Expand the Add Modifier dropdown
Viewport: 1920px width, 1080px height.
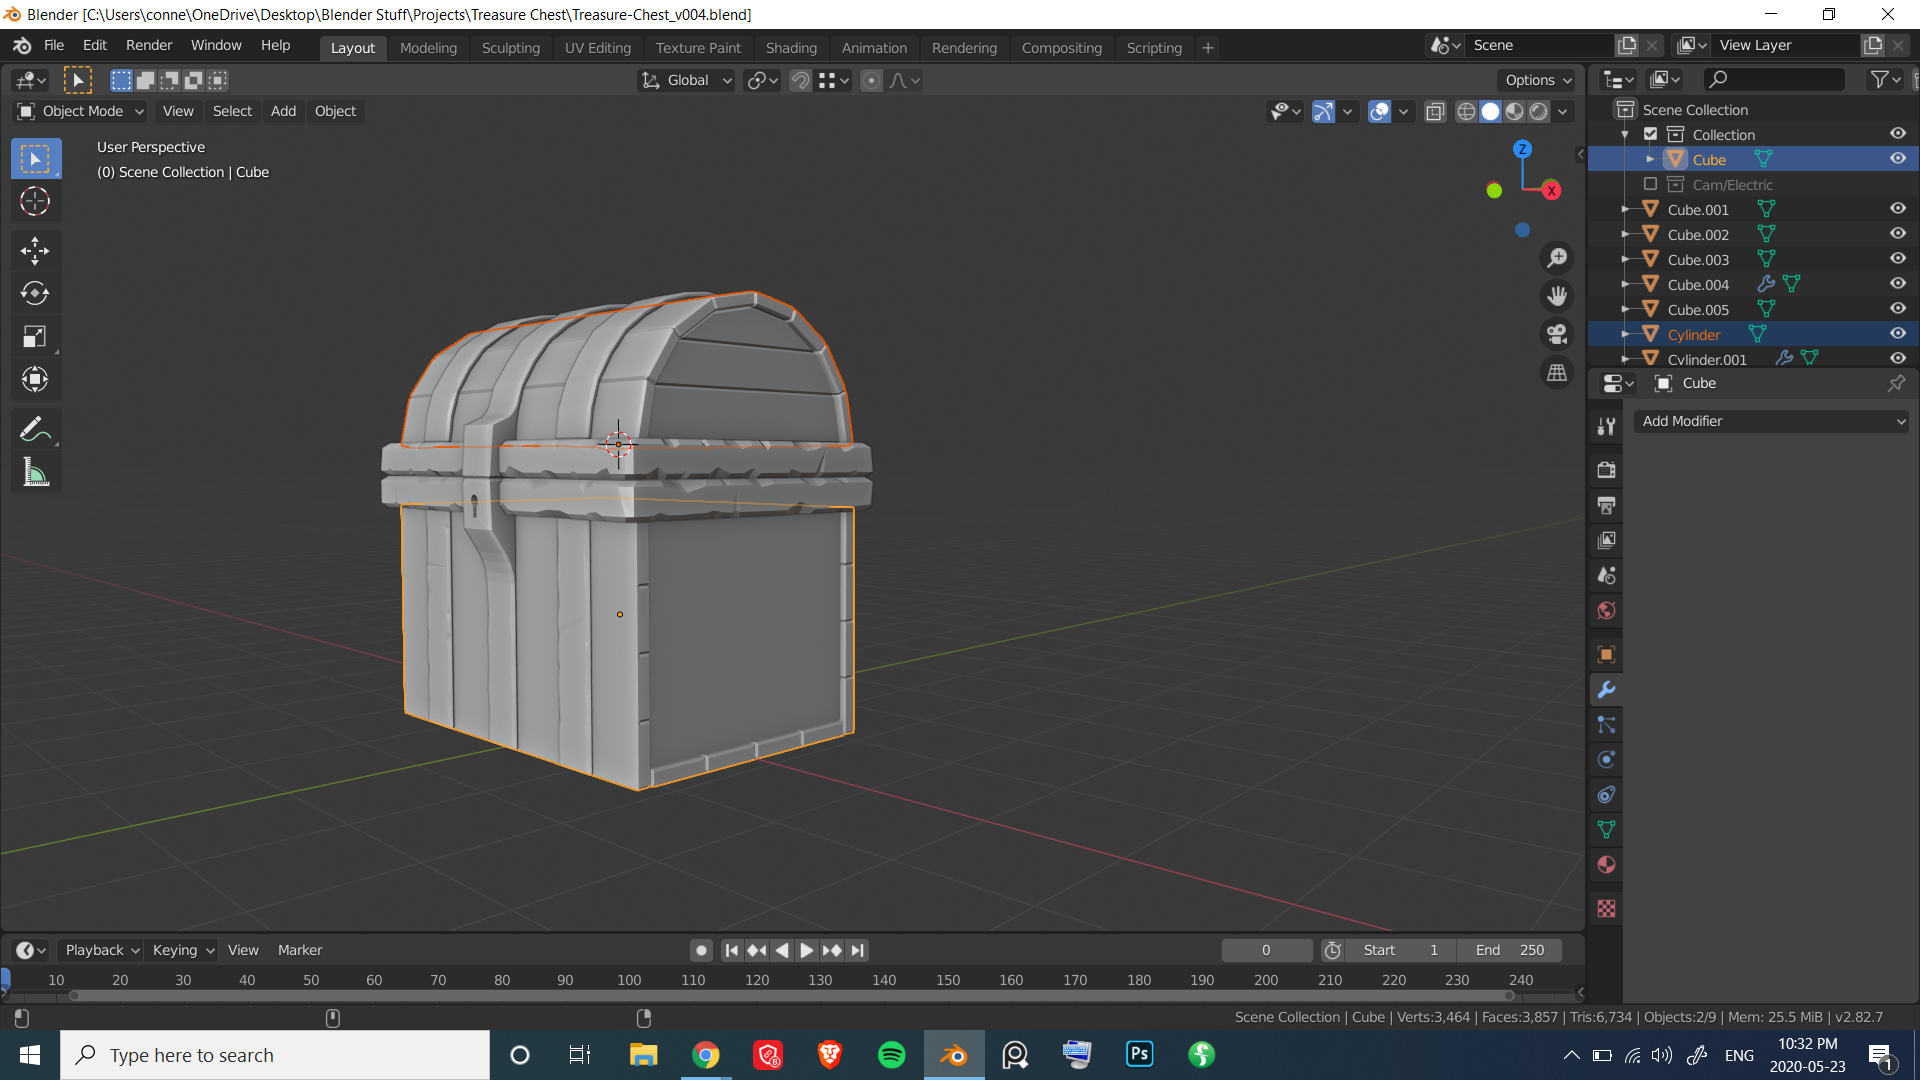pyautogui.click(x=1771, y=421)
